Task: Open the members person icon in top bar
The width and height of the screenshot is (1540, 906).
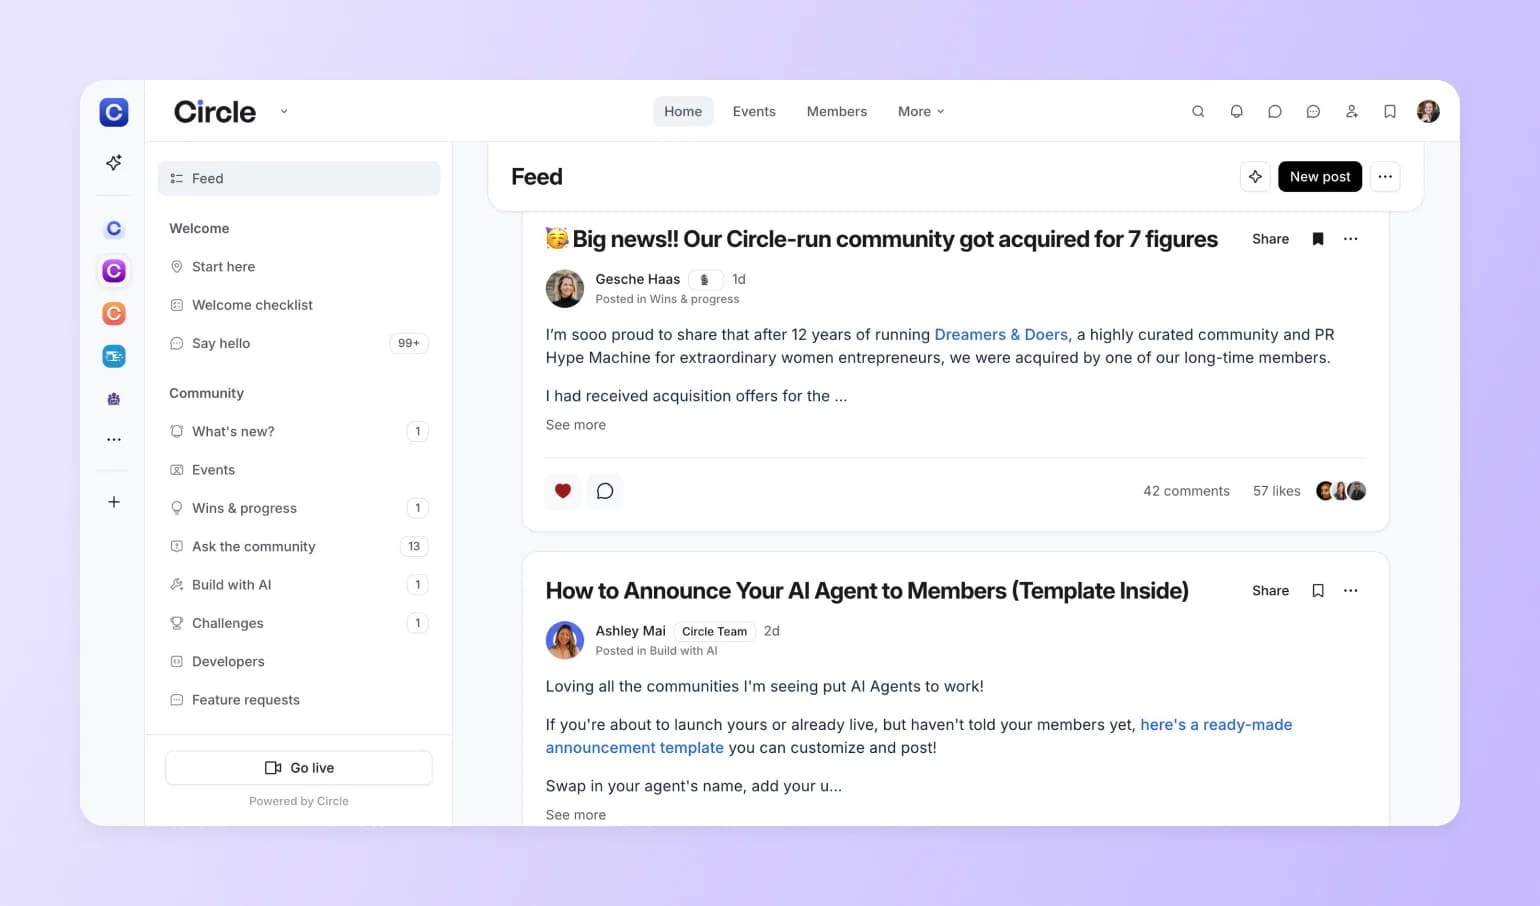Action: point(1352,111)
